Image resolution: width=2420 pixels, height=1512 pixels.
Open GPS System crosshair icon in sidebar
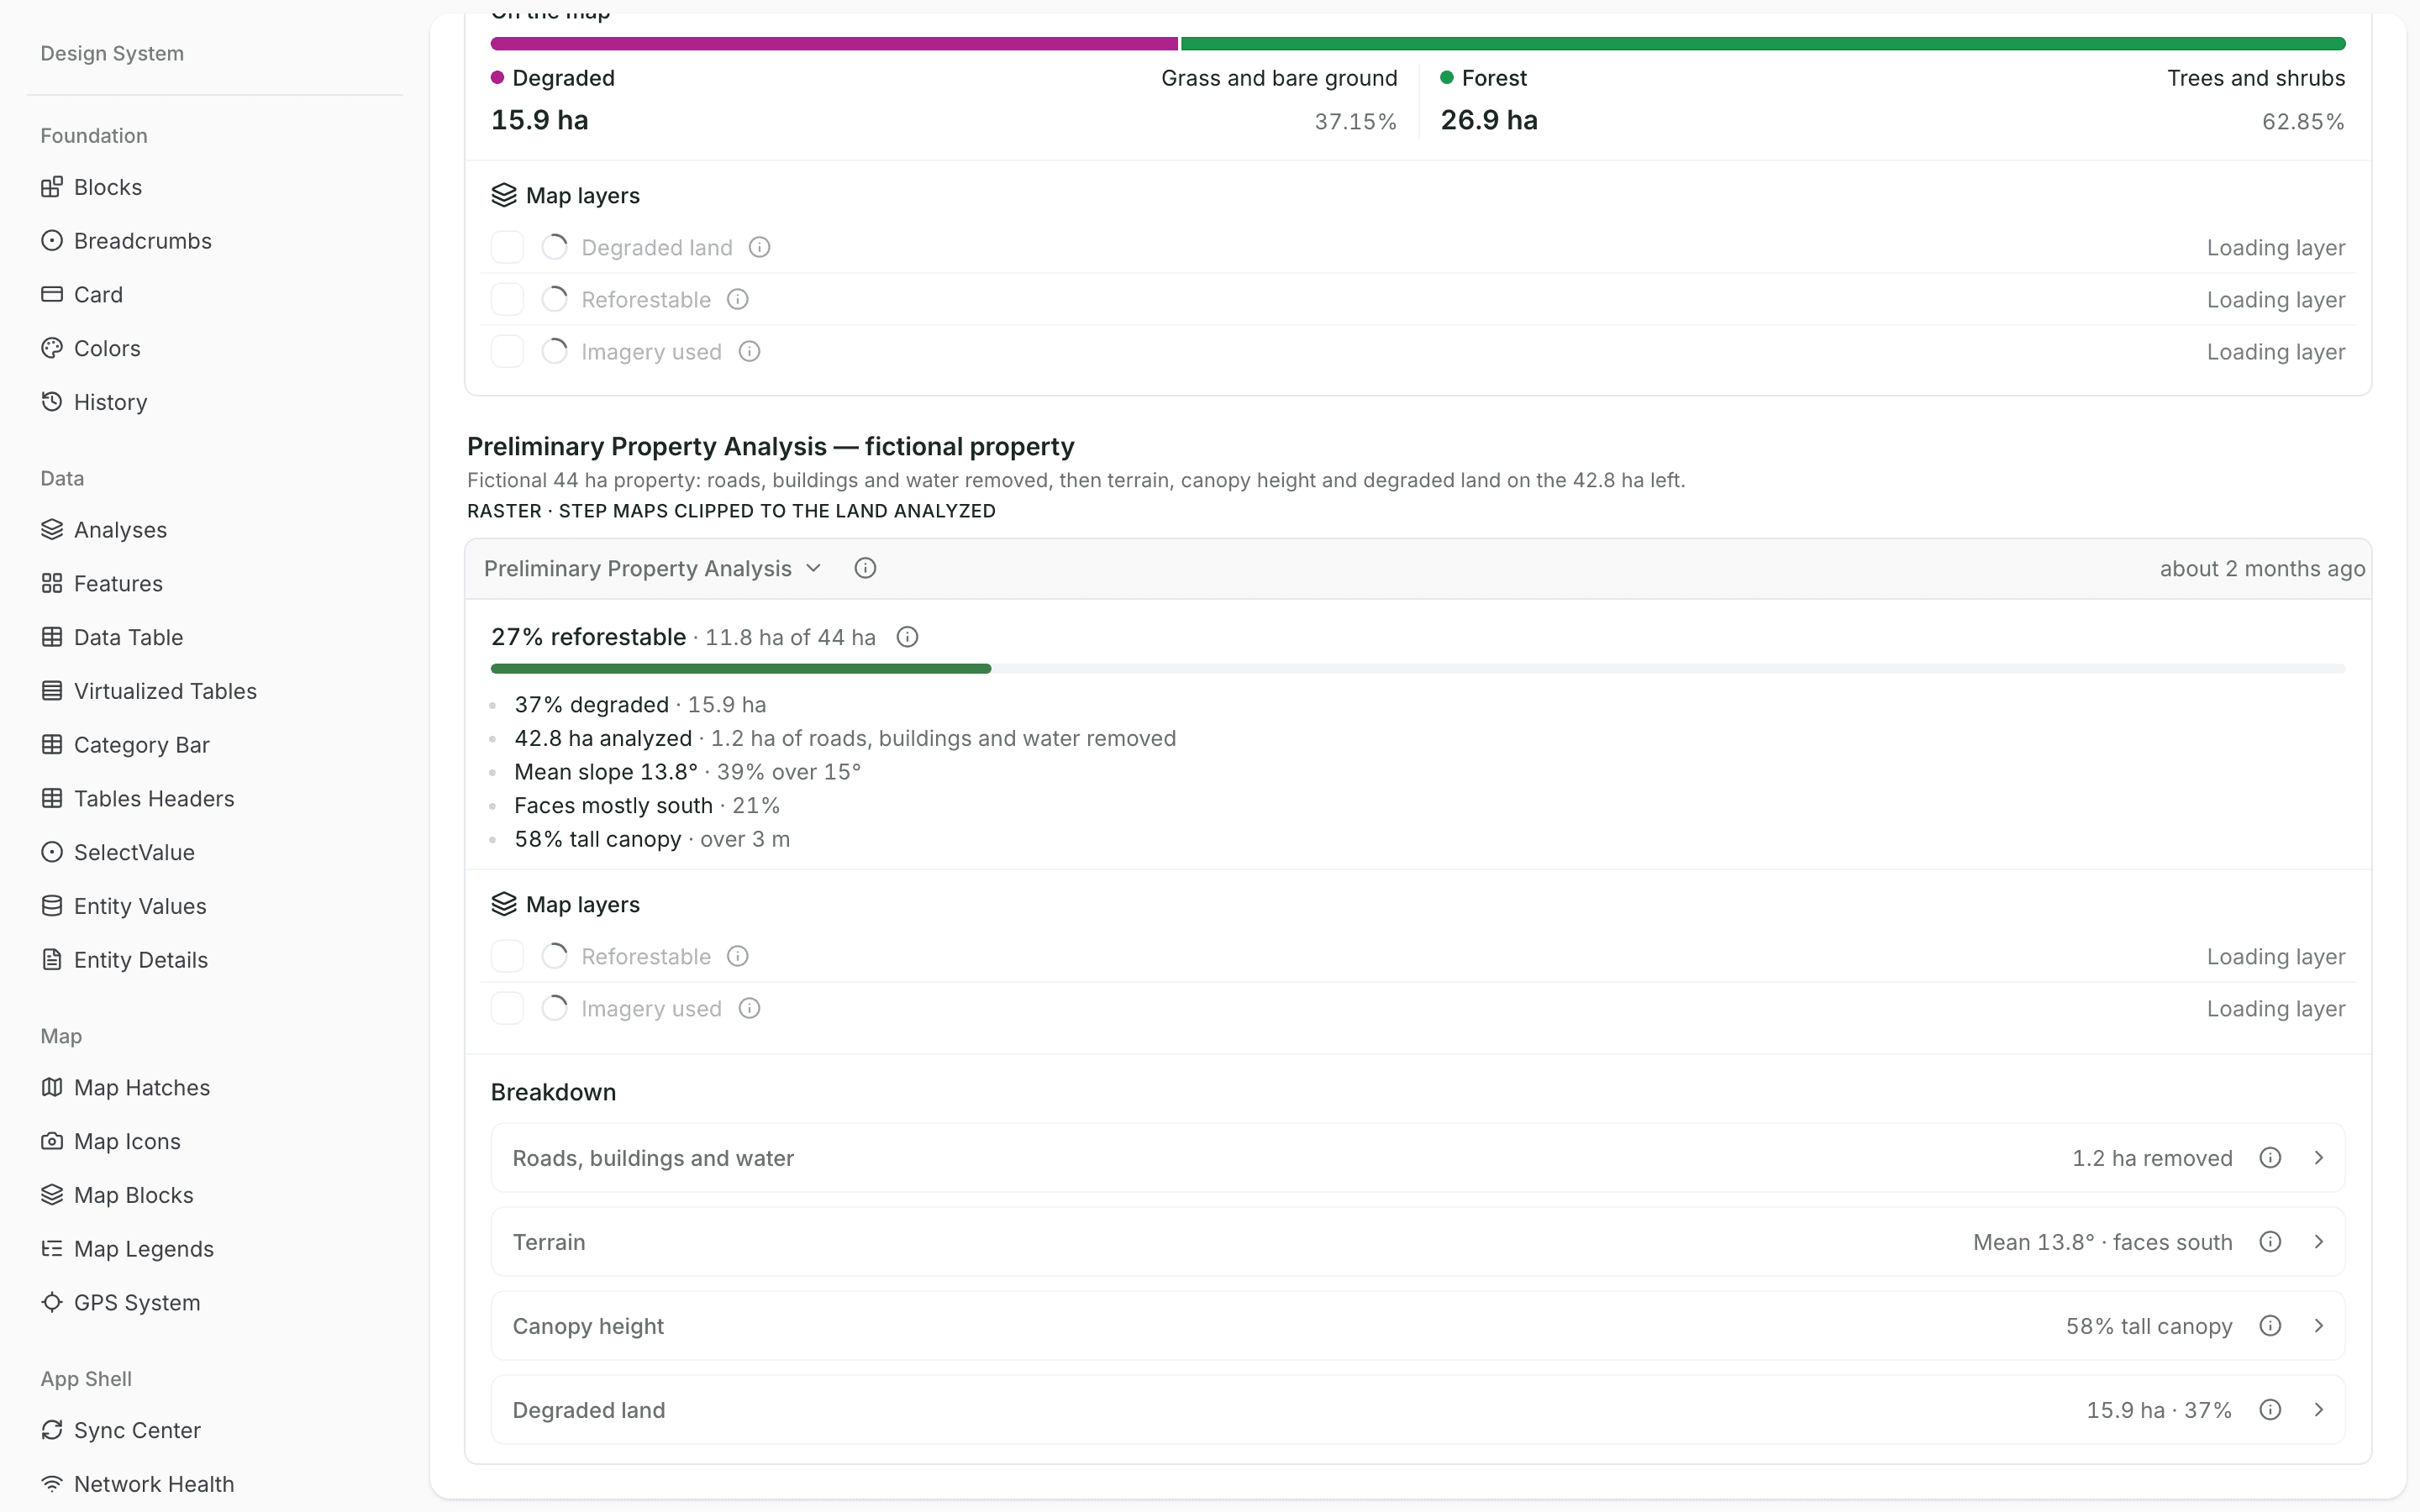point(52,1302)
